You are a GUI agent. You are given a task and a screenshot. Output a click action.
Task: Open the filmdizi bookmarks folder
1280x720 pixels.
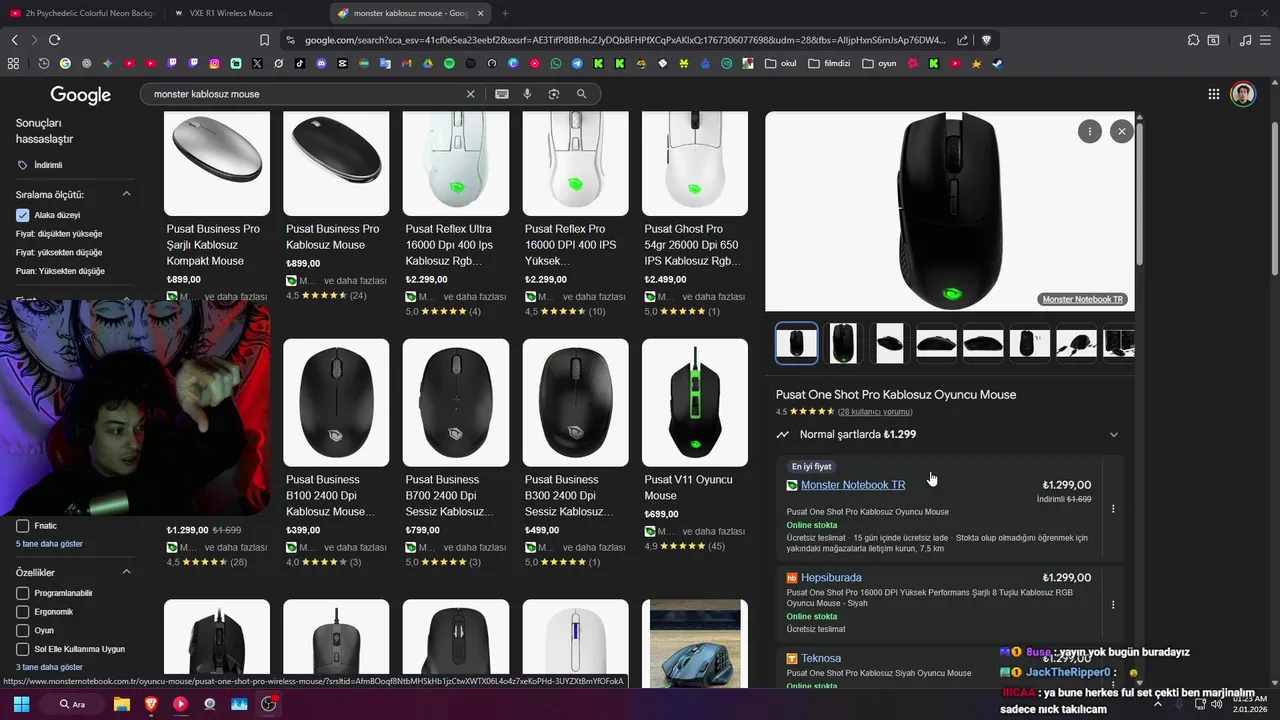(x=829, y=63)
